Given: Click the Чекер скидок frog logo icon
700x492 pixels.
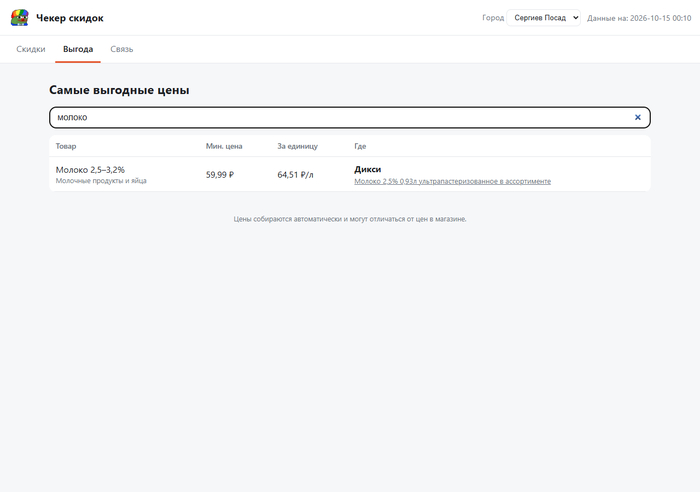Looking at the screenshot, I should point(20,18).
